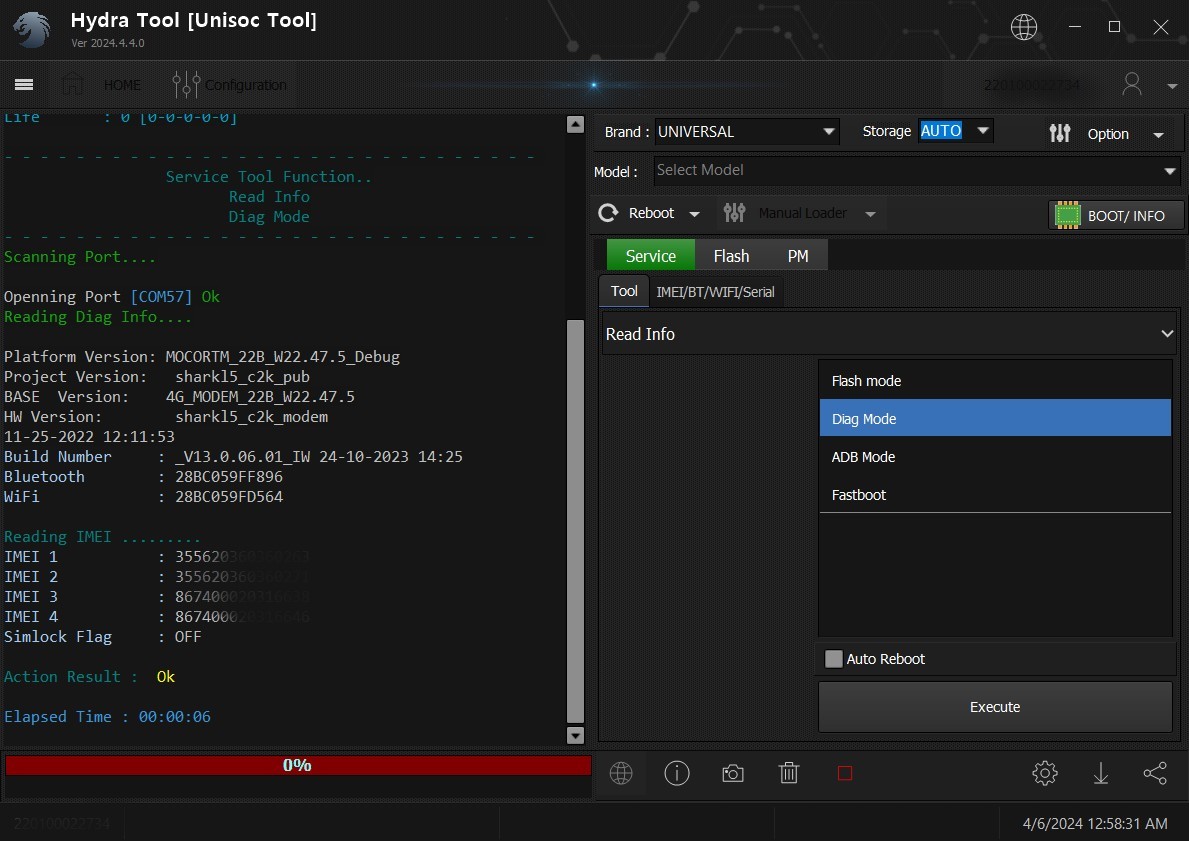Viewport: 1189px width, 841px height.
Task: Click the Execute button
Action: pyautogui.click(x=995, y=707)
